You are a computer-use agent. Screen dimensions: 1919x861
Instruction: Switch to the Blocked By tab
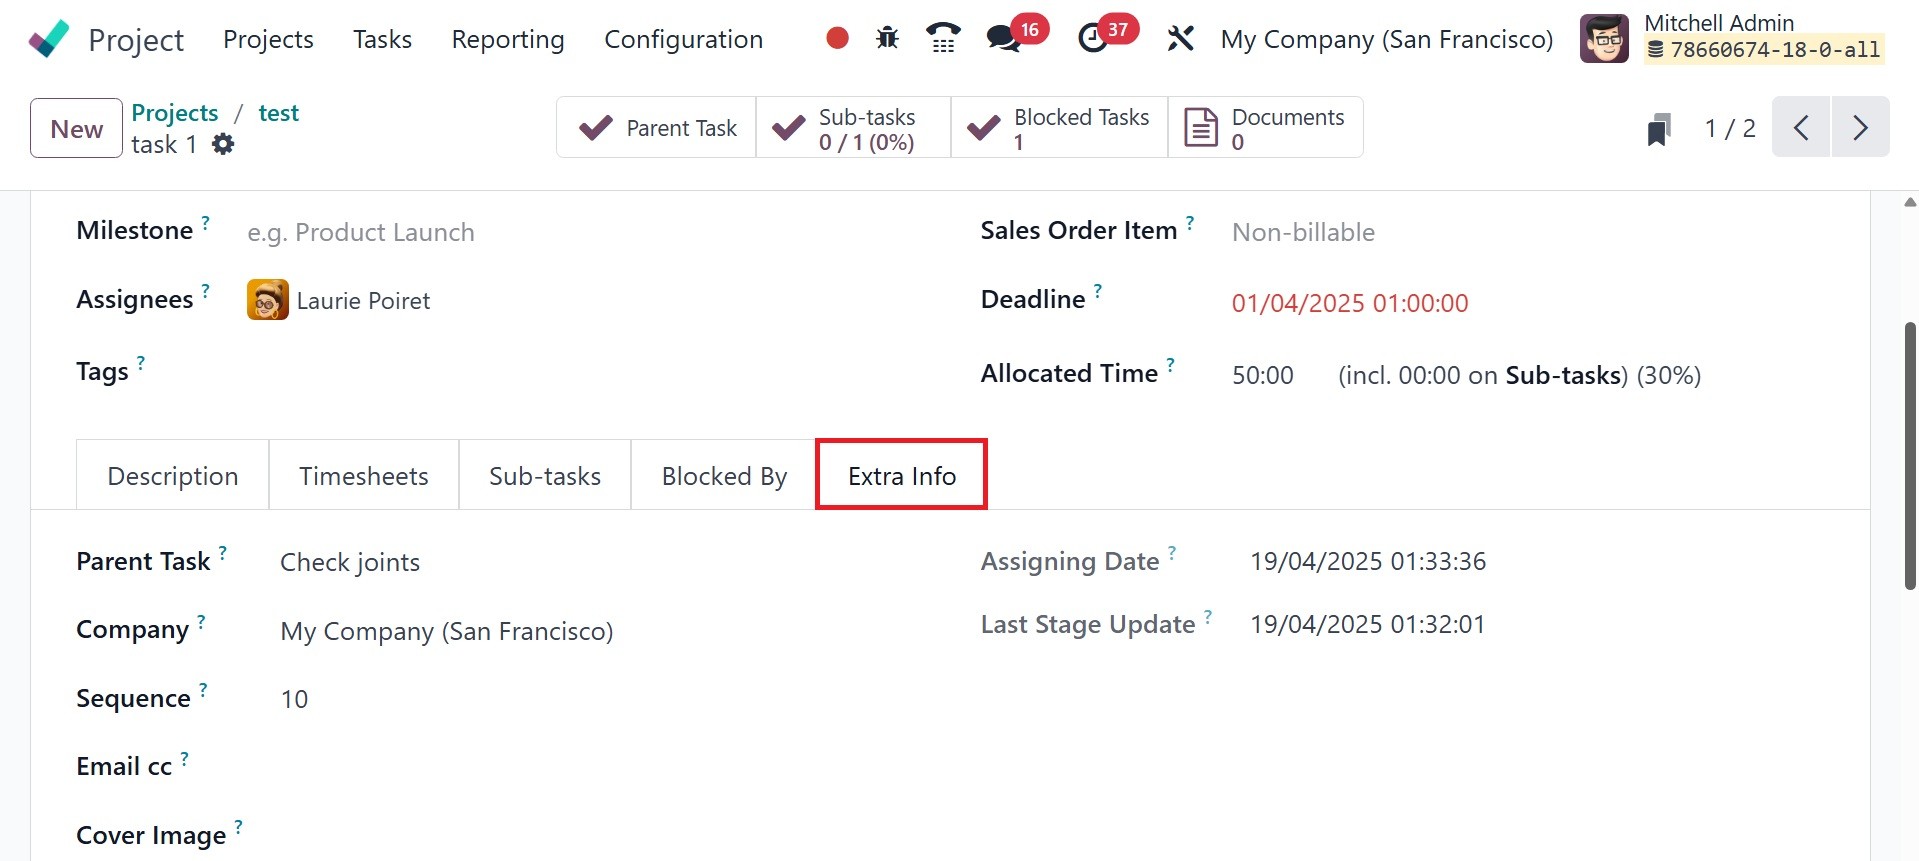[724, 476]
